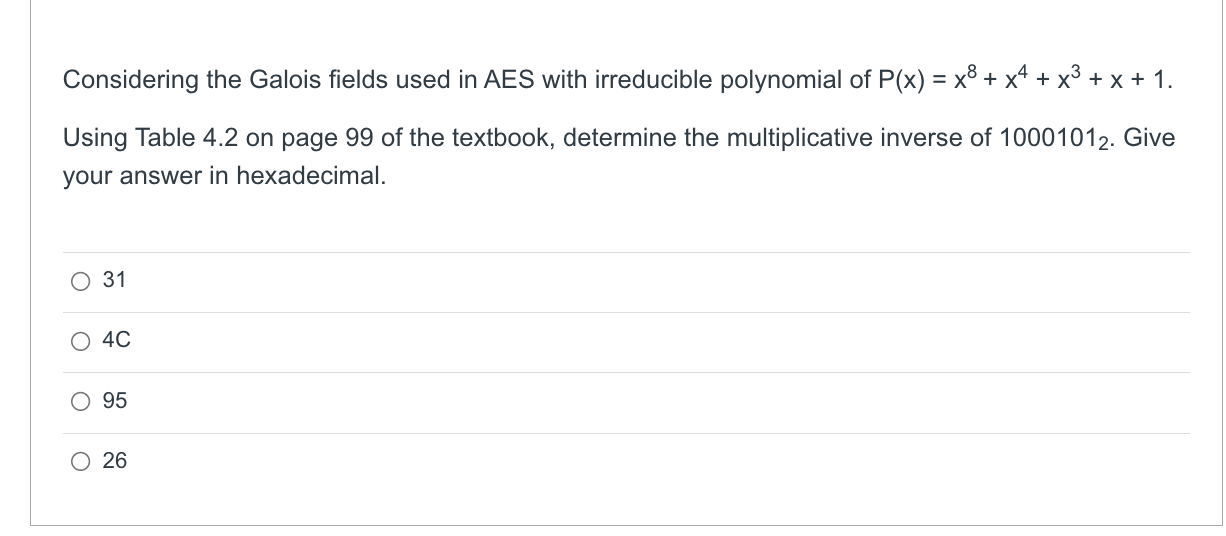
Task: Click the answer label text 95
Action: point(115,401)
